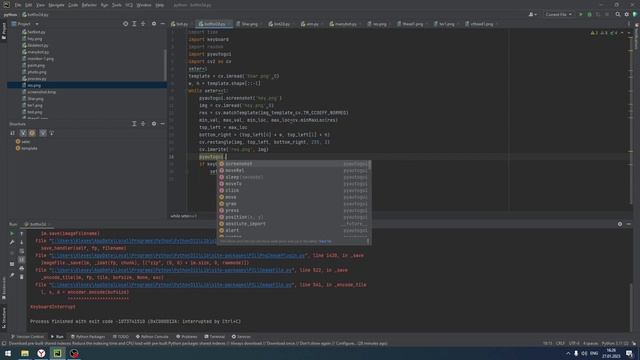Toggle tool window bars with the bottom-left corner icon

tap(4, 344)
